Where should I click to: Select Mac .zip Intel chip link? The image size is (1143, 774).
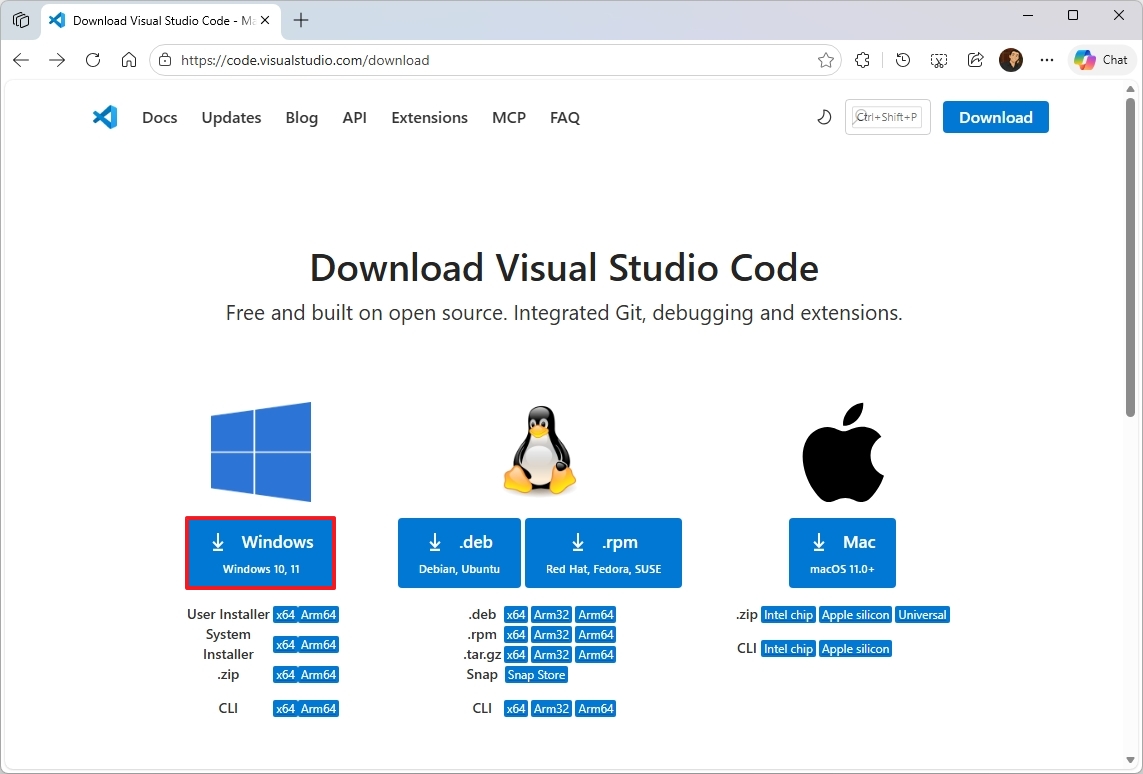pos(788,614)
